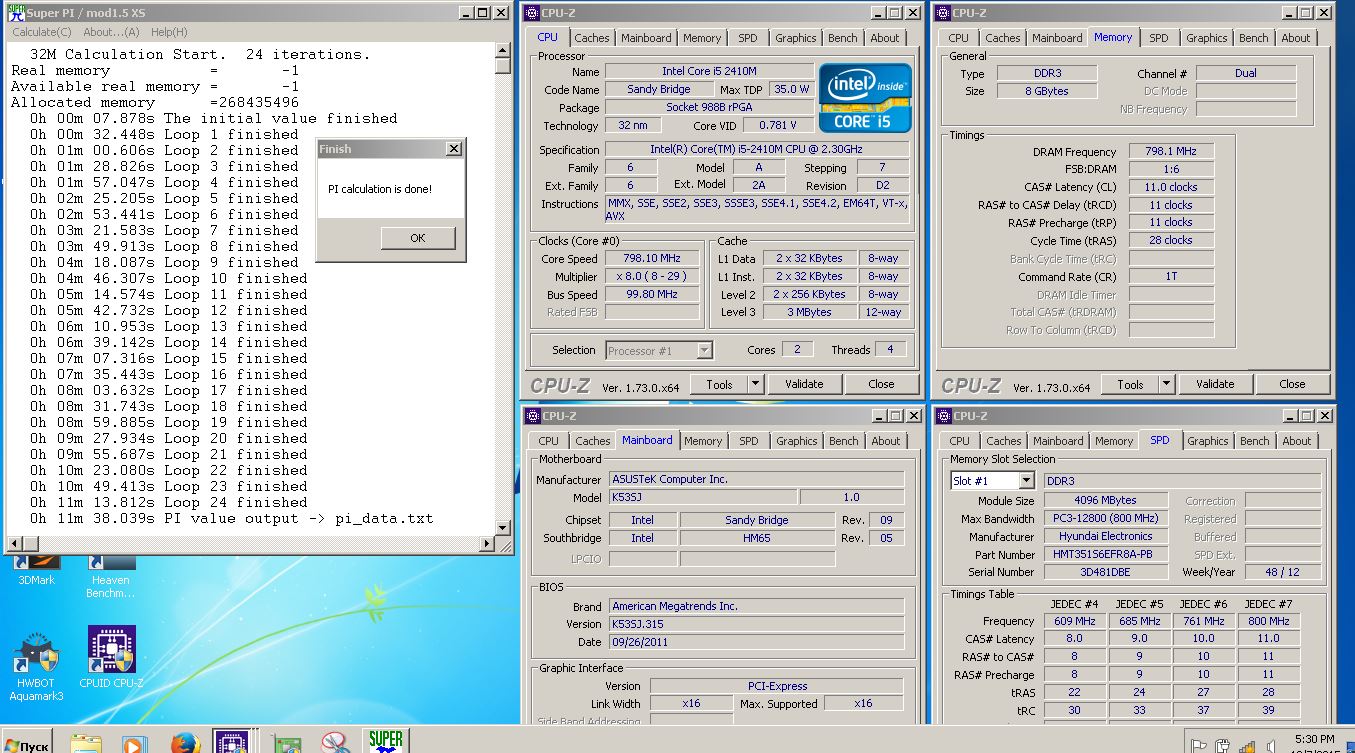Expand Tools arrow in Memory tab window
This screenshot has width=1355, height=753.
pyautogui.click(x=1166, y=384)
